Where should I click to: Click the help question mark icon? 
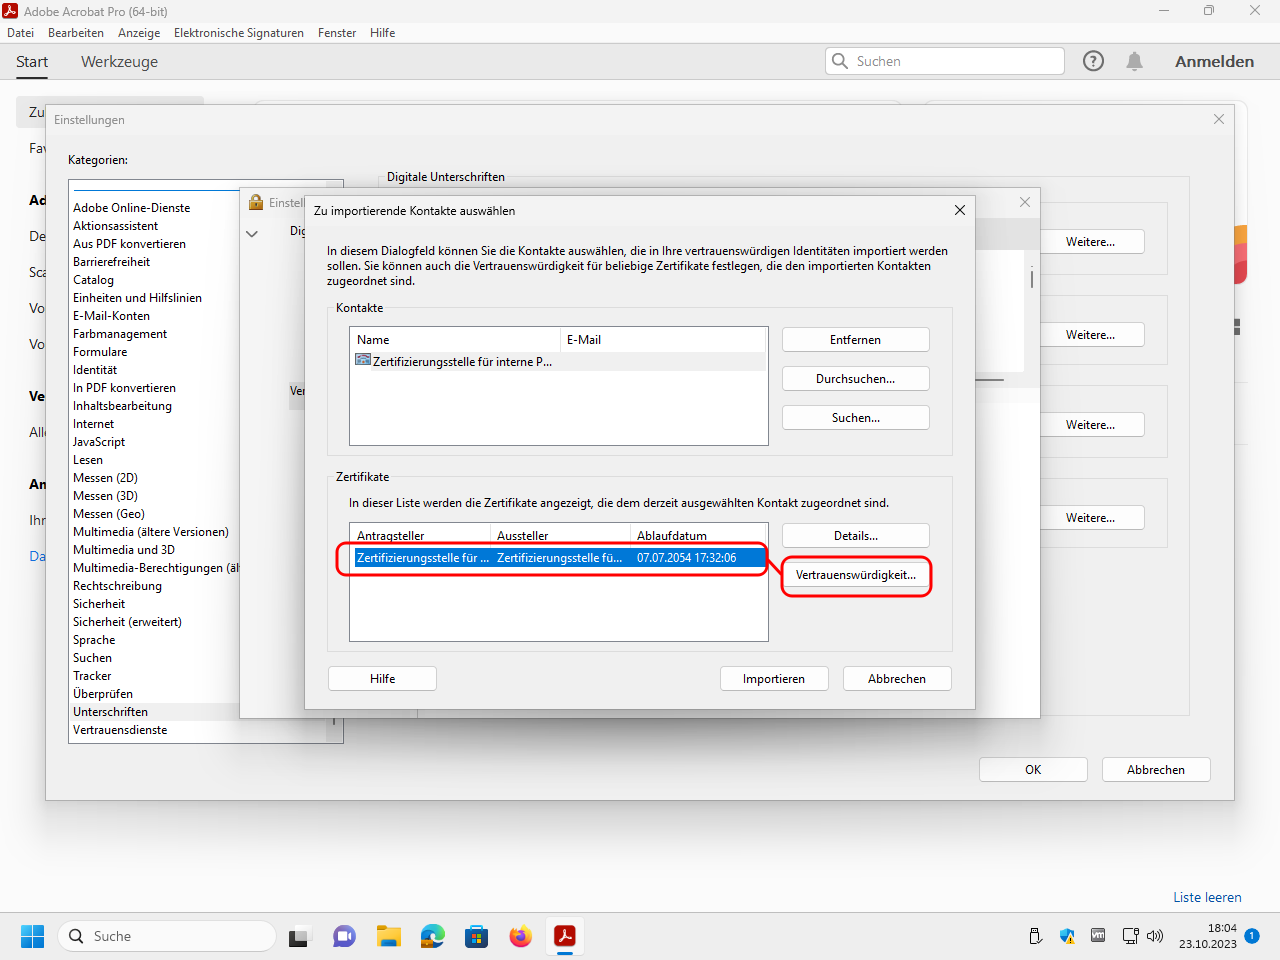tap(1093, 61)
